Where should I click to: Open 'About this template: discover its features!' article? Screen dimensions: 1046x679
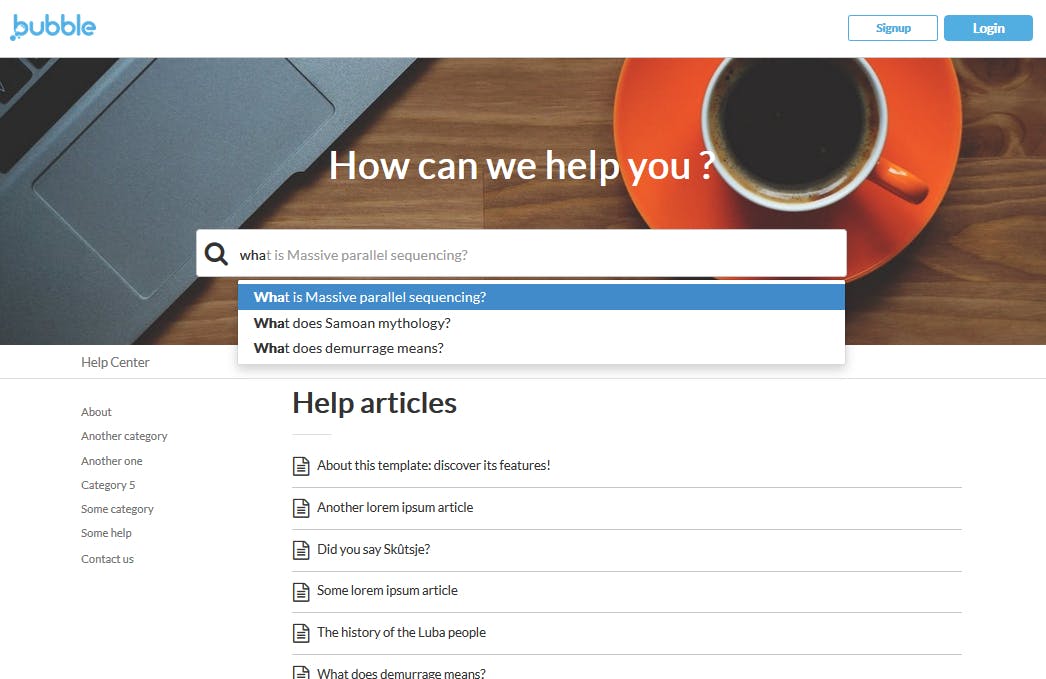433,465
